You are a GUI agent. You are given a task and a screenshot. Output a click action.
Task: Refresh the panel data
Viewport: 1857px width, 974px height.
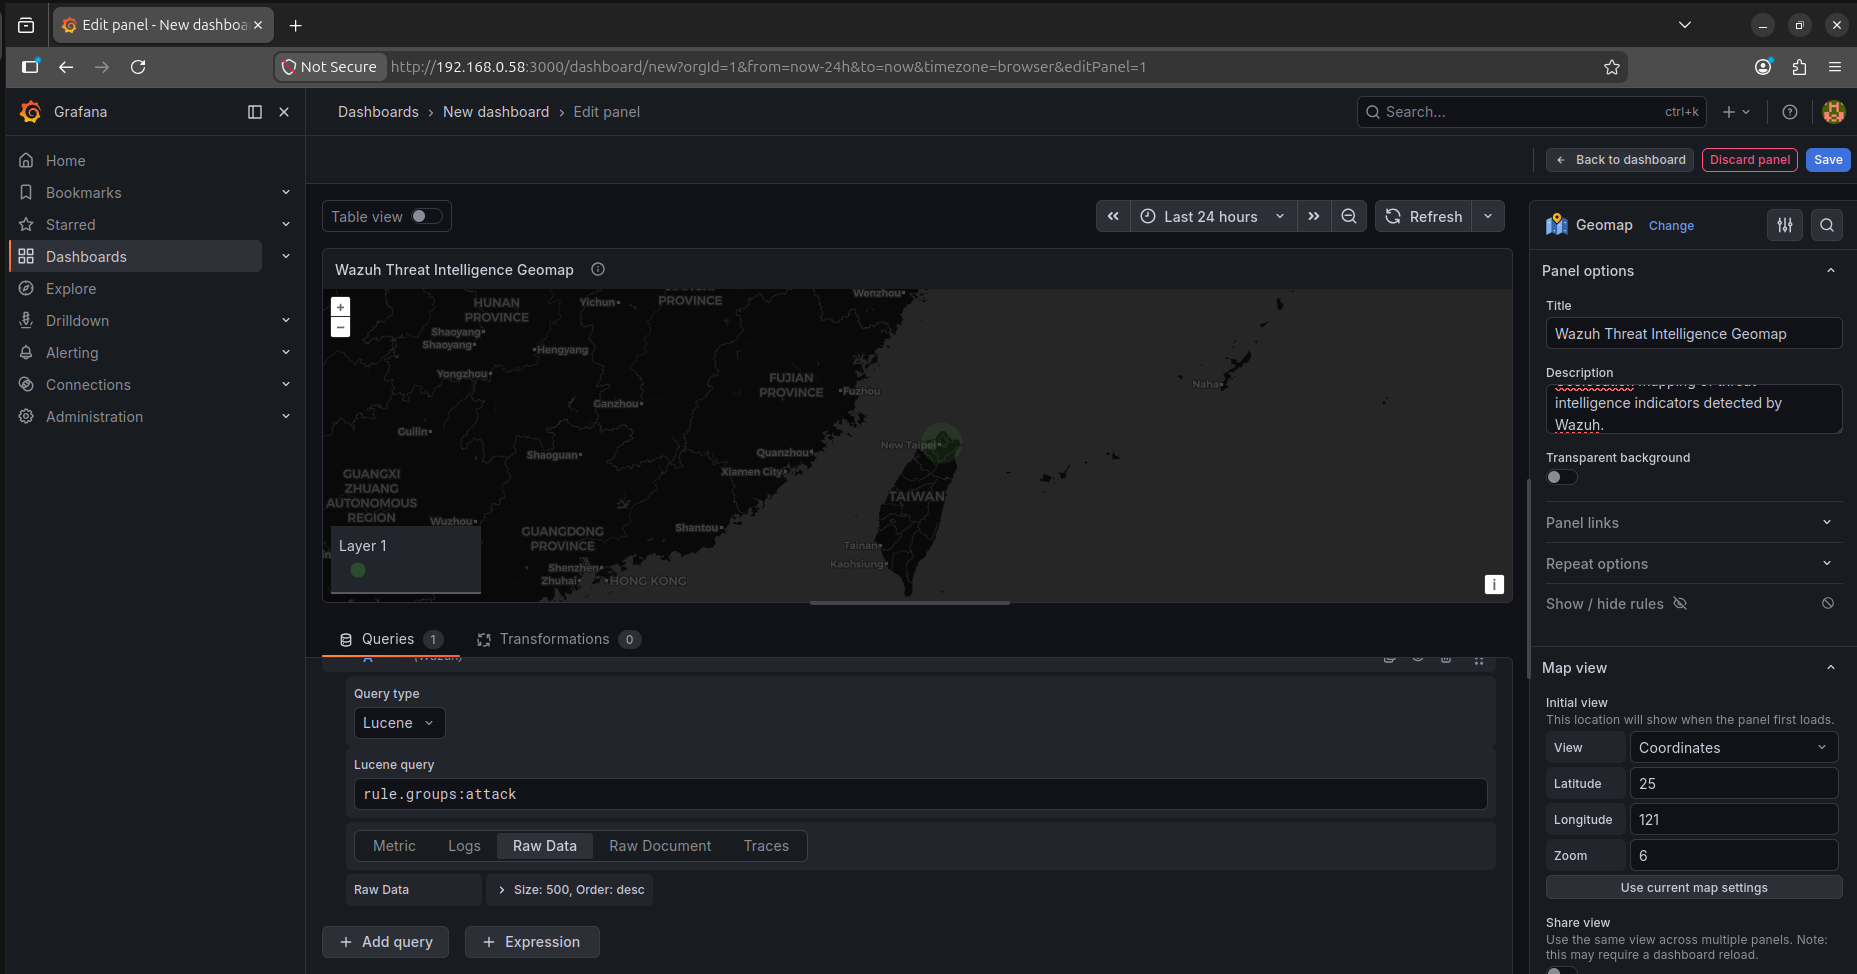point(1423,216)
